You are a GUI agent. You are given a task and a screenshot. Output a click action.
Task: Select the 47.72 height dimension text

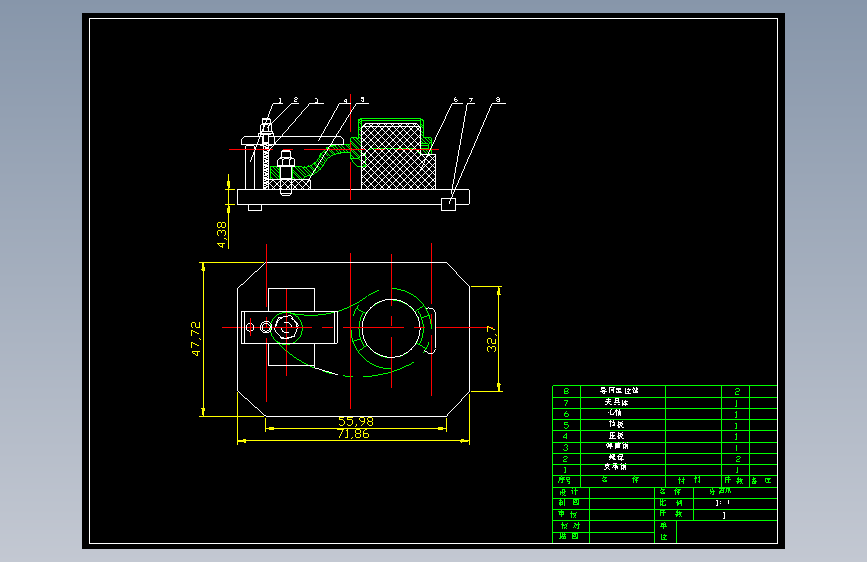[196, 339]
